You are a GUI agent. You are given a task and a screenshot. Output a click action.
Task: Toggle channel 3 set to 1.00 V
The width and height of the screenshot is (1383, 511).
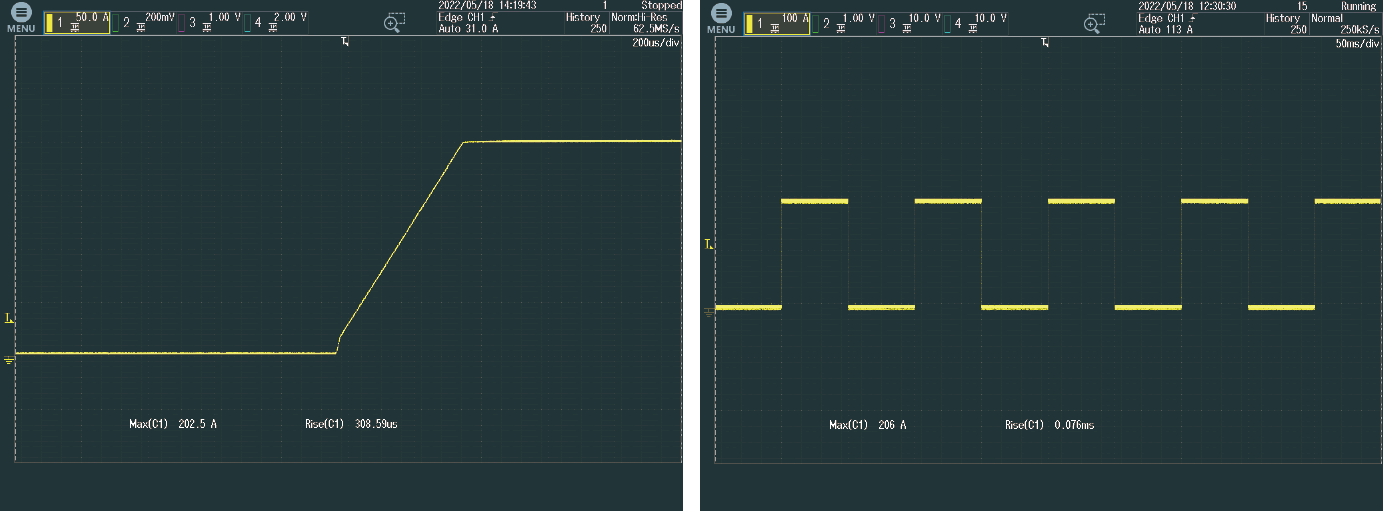(x=210, y=22)
